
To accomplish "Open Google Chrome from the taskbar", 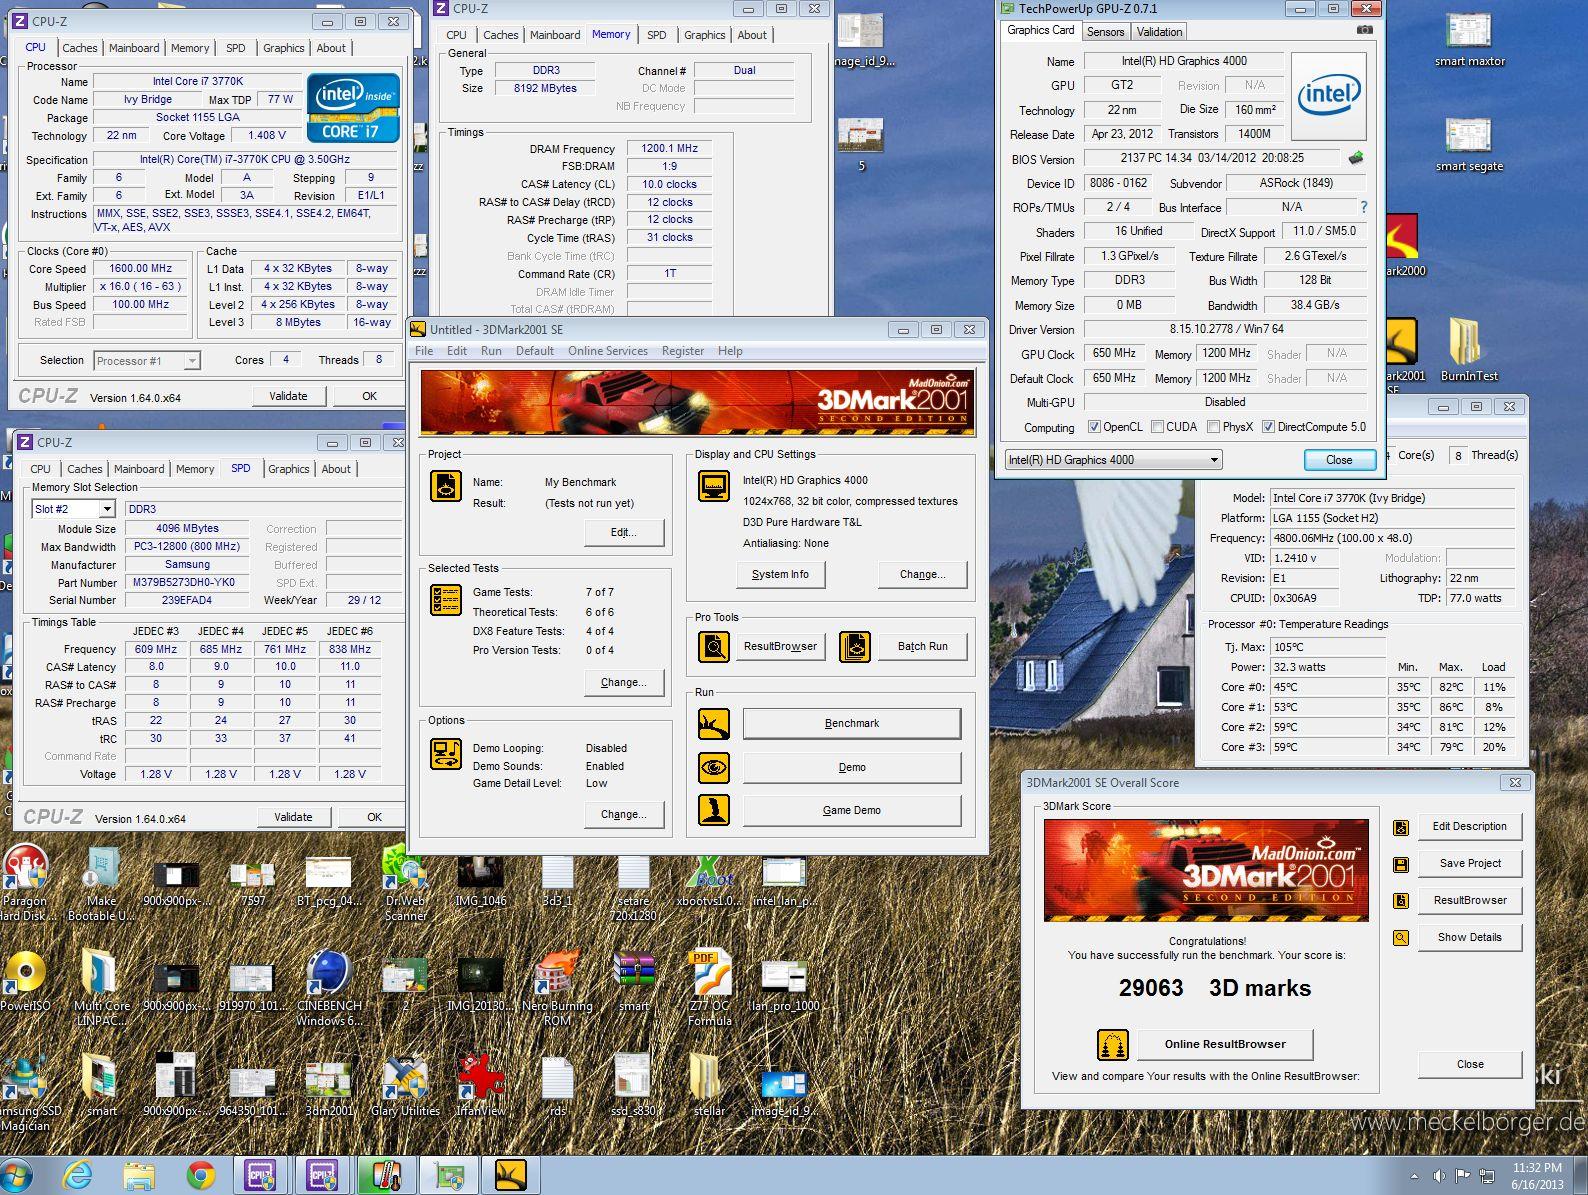I will 201,1175.
